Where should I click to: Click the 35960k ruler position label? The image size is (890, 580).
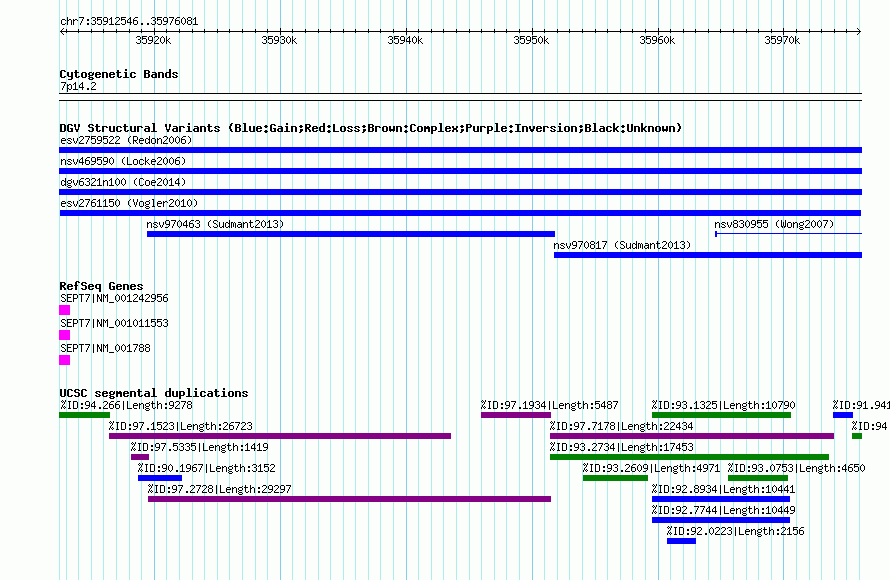[x=657, y=40]
